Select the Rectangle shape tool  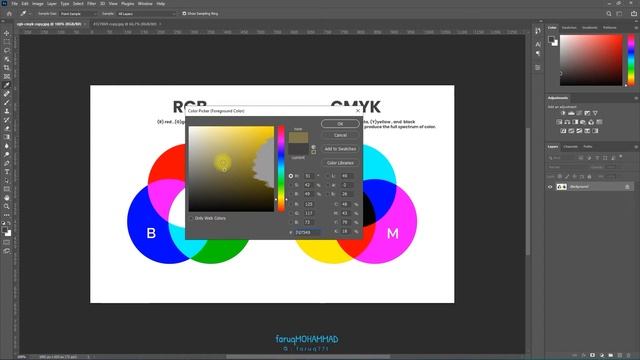pyautogui.click(x=7, y=189)
